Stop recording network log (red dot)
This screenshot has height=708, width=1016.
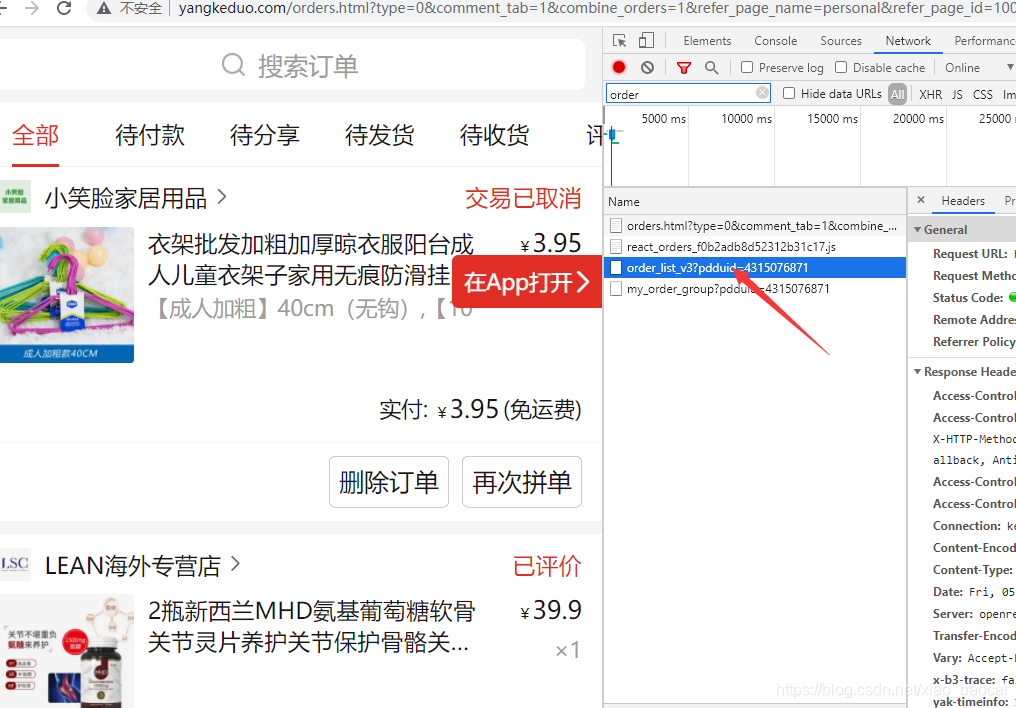pos(619,67)
